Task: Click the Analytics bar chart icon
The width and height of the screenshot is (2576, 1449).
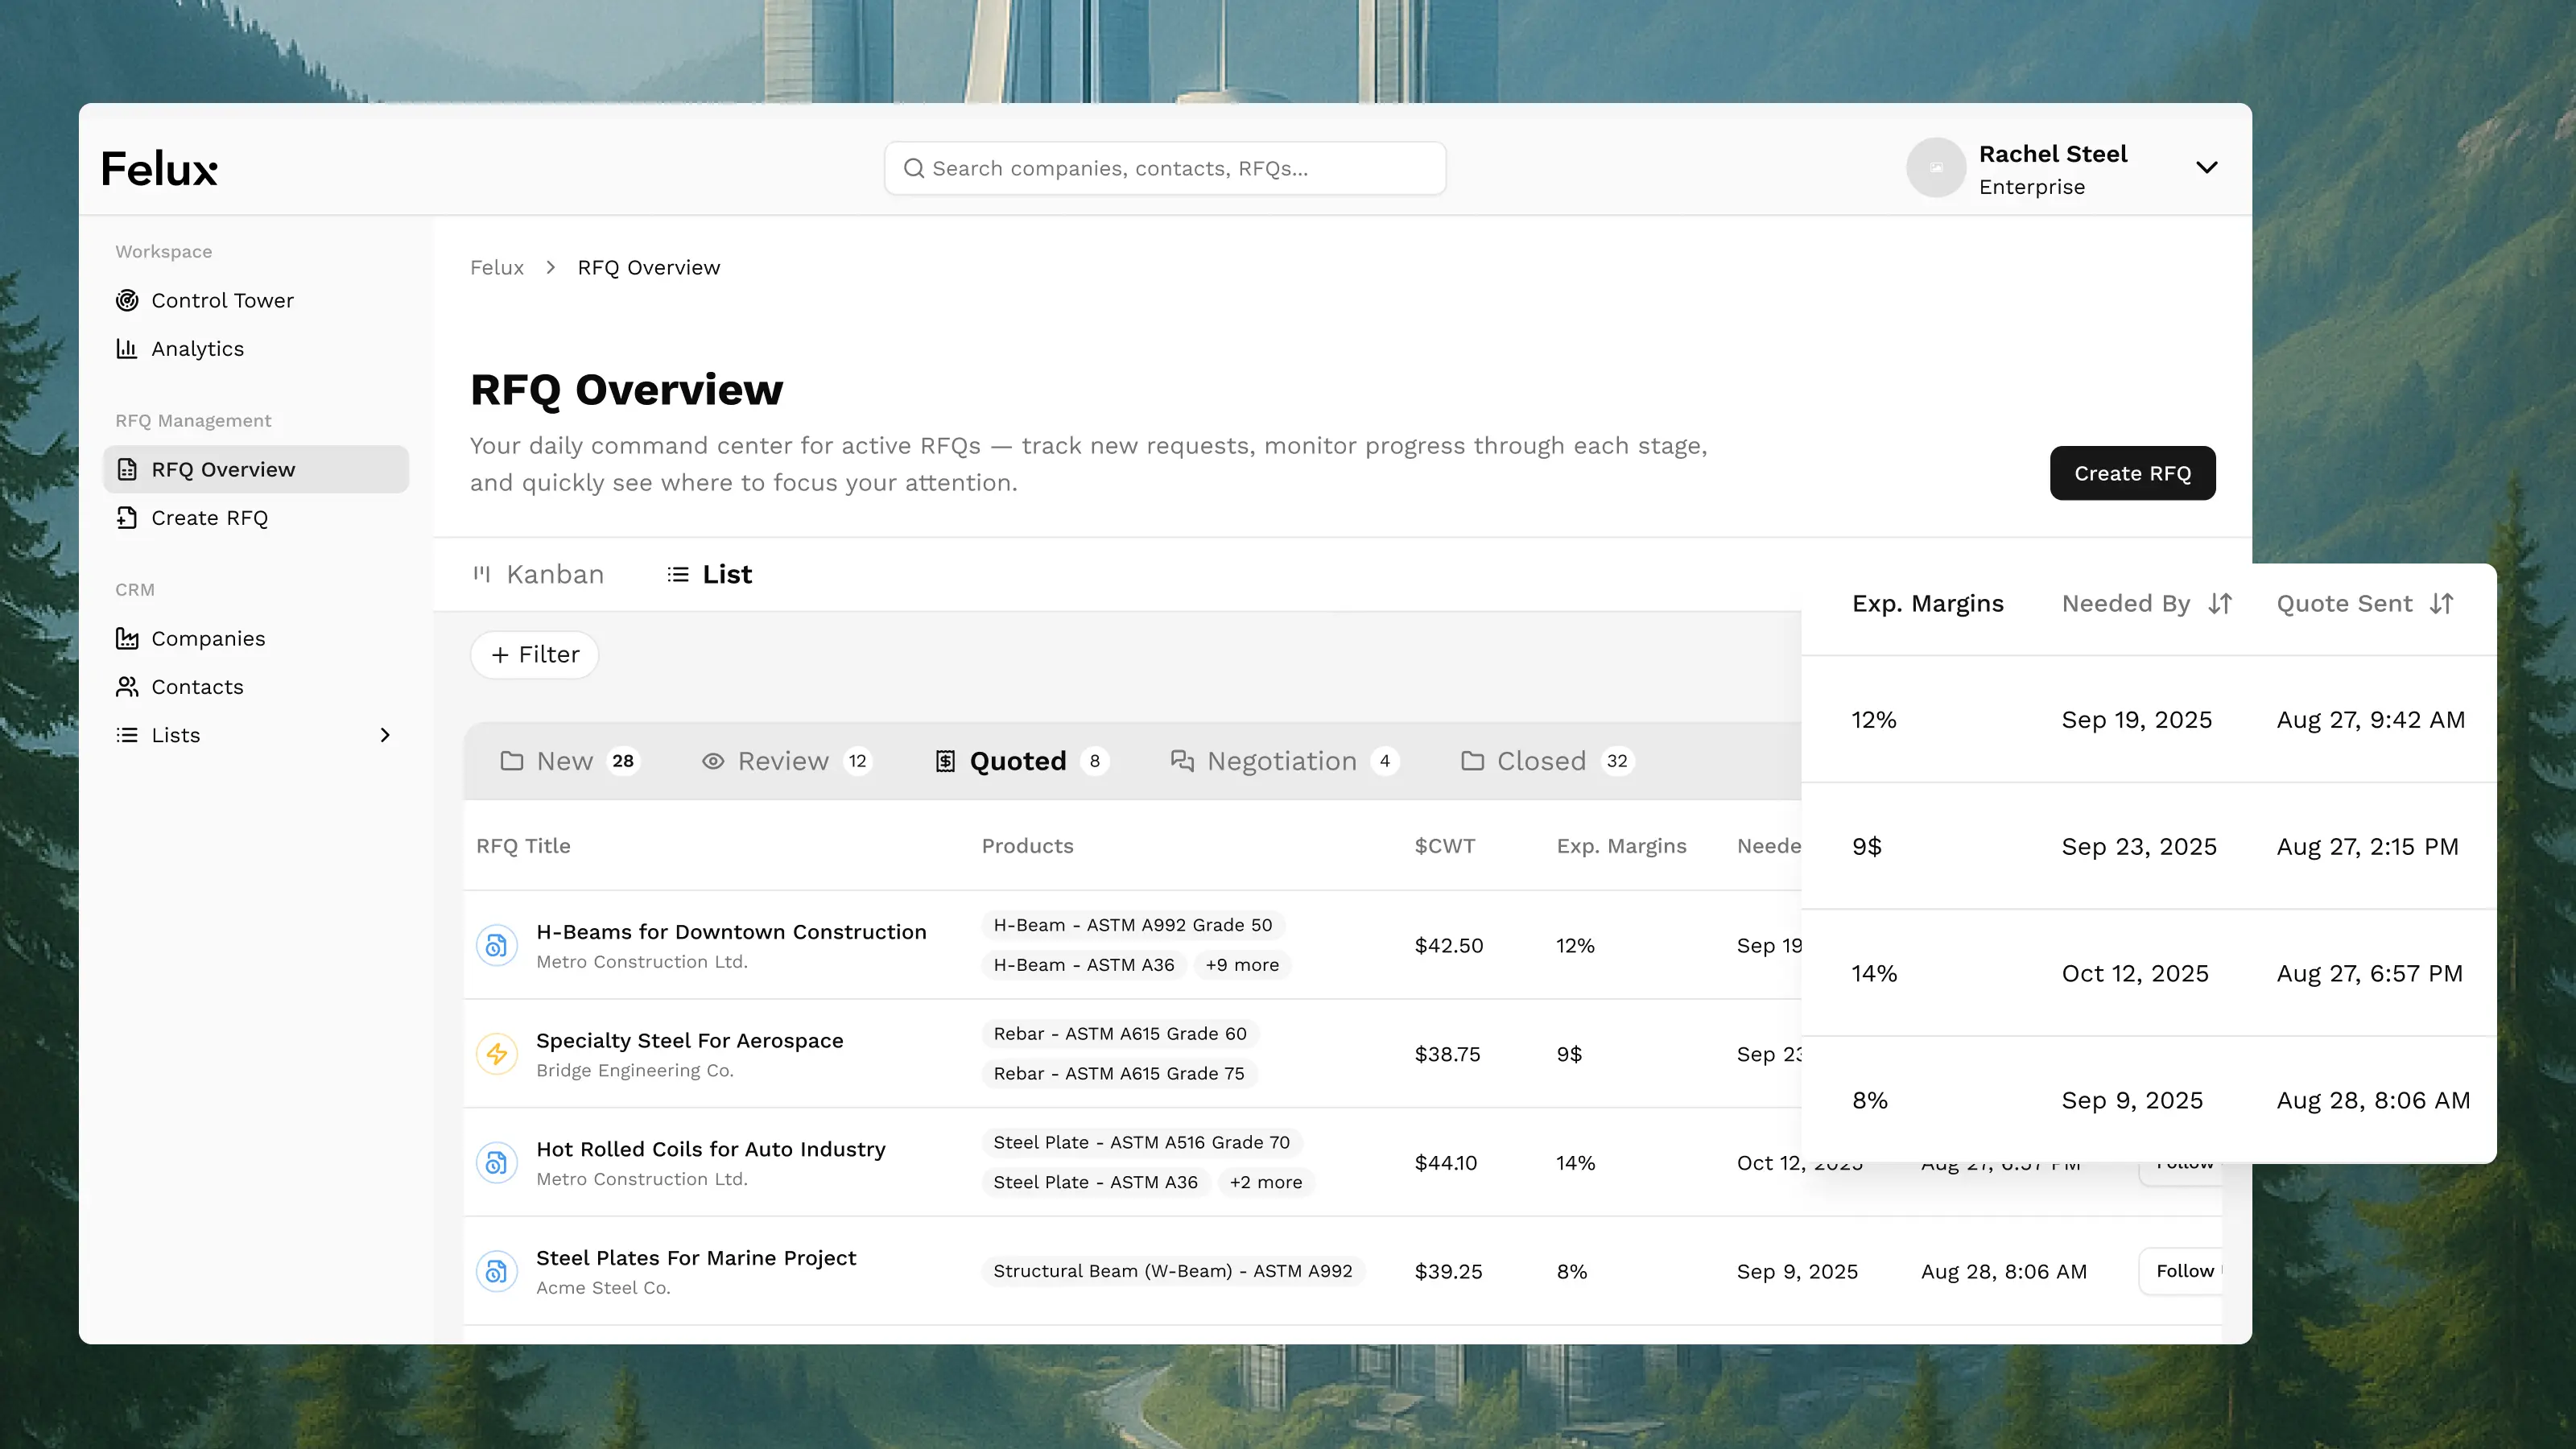Action: tap(126, 348)
